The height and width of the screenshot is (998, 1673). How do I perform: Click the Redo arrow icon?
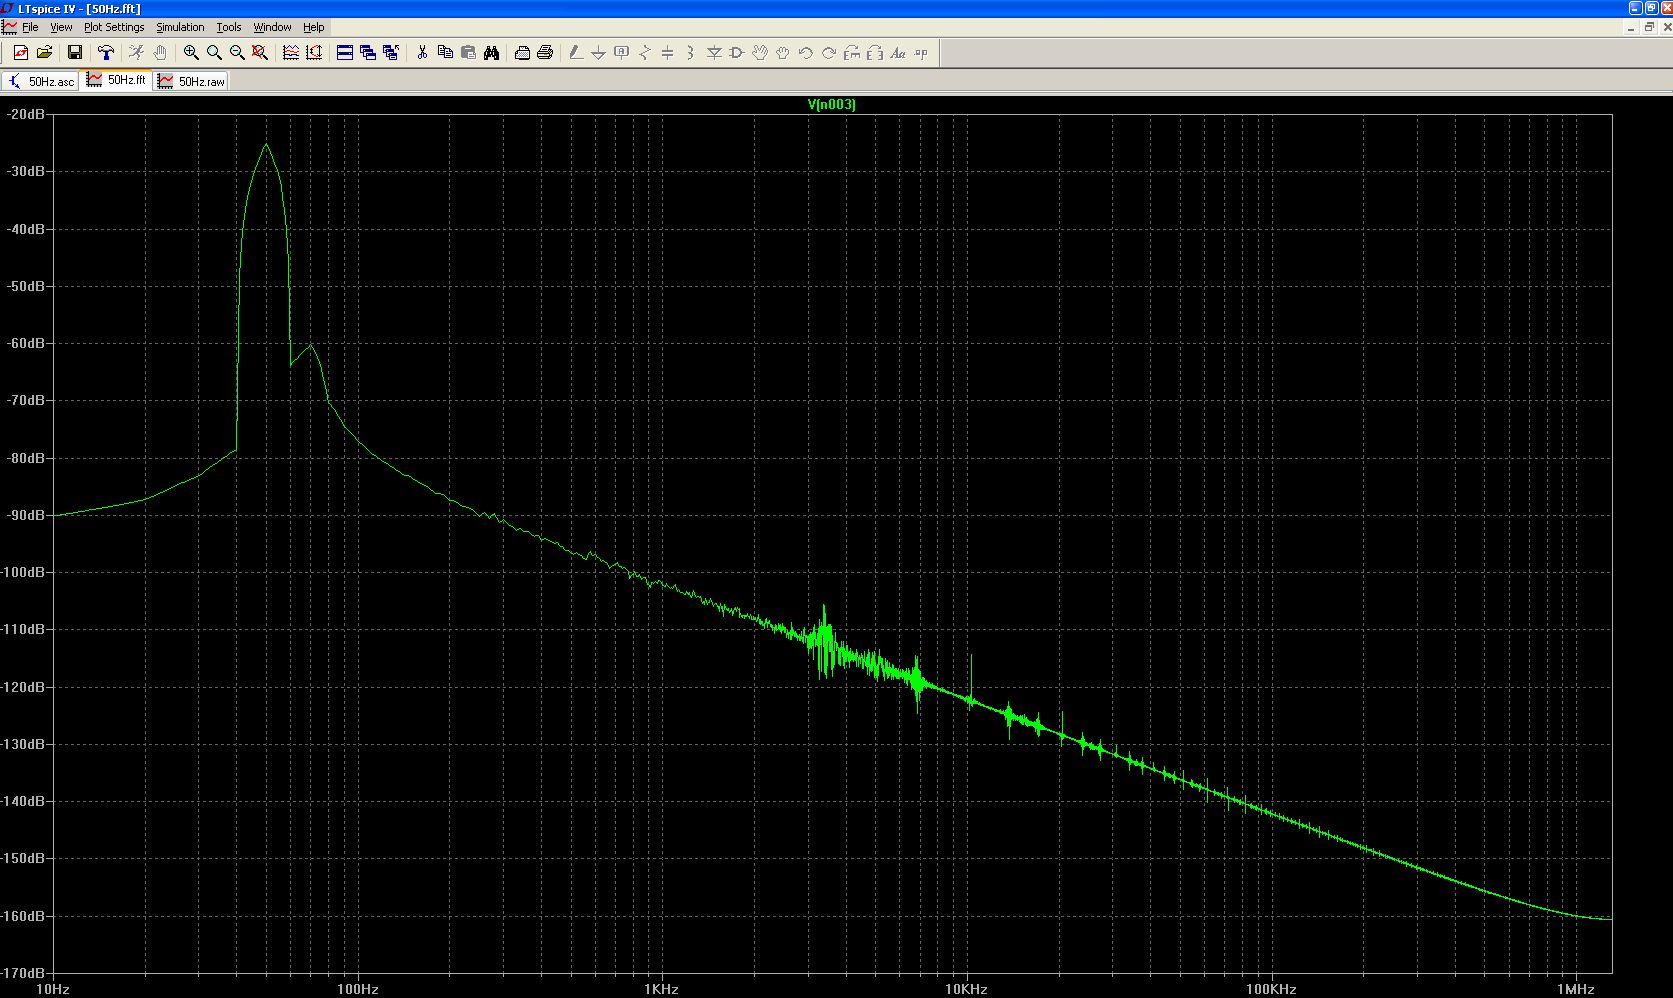point(829,53)
